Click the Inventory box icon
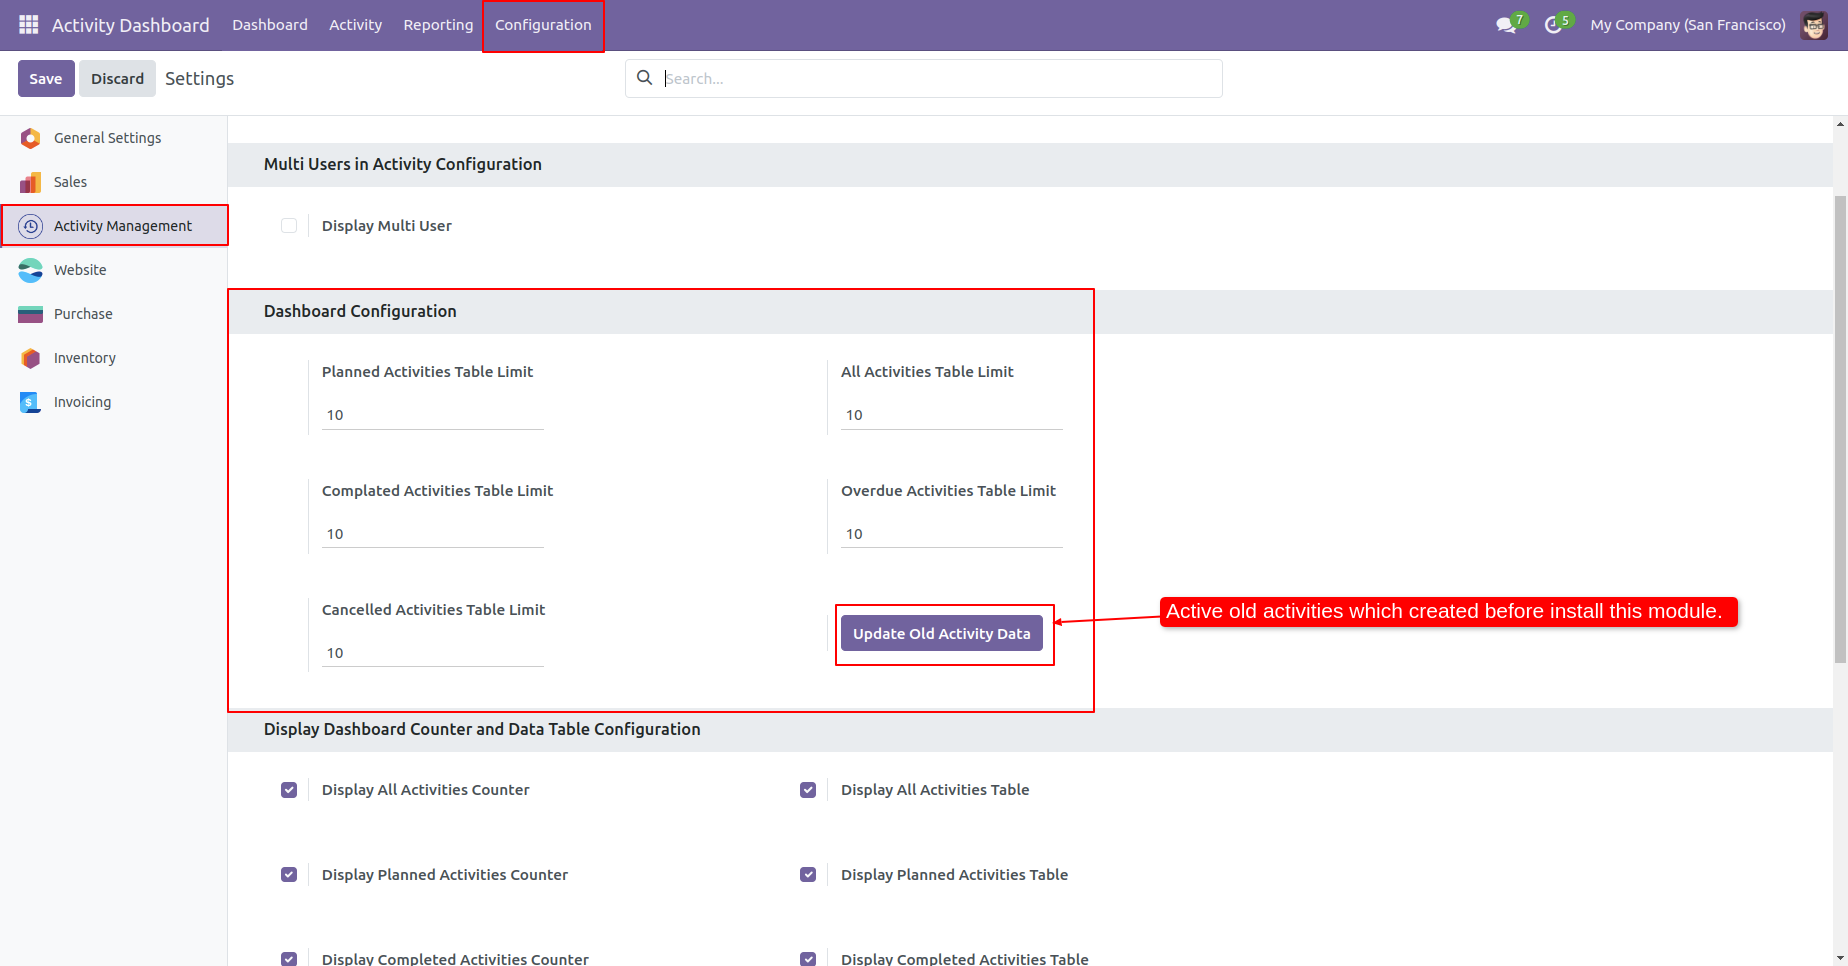 (31, 358)
